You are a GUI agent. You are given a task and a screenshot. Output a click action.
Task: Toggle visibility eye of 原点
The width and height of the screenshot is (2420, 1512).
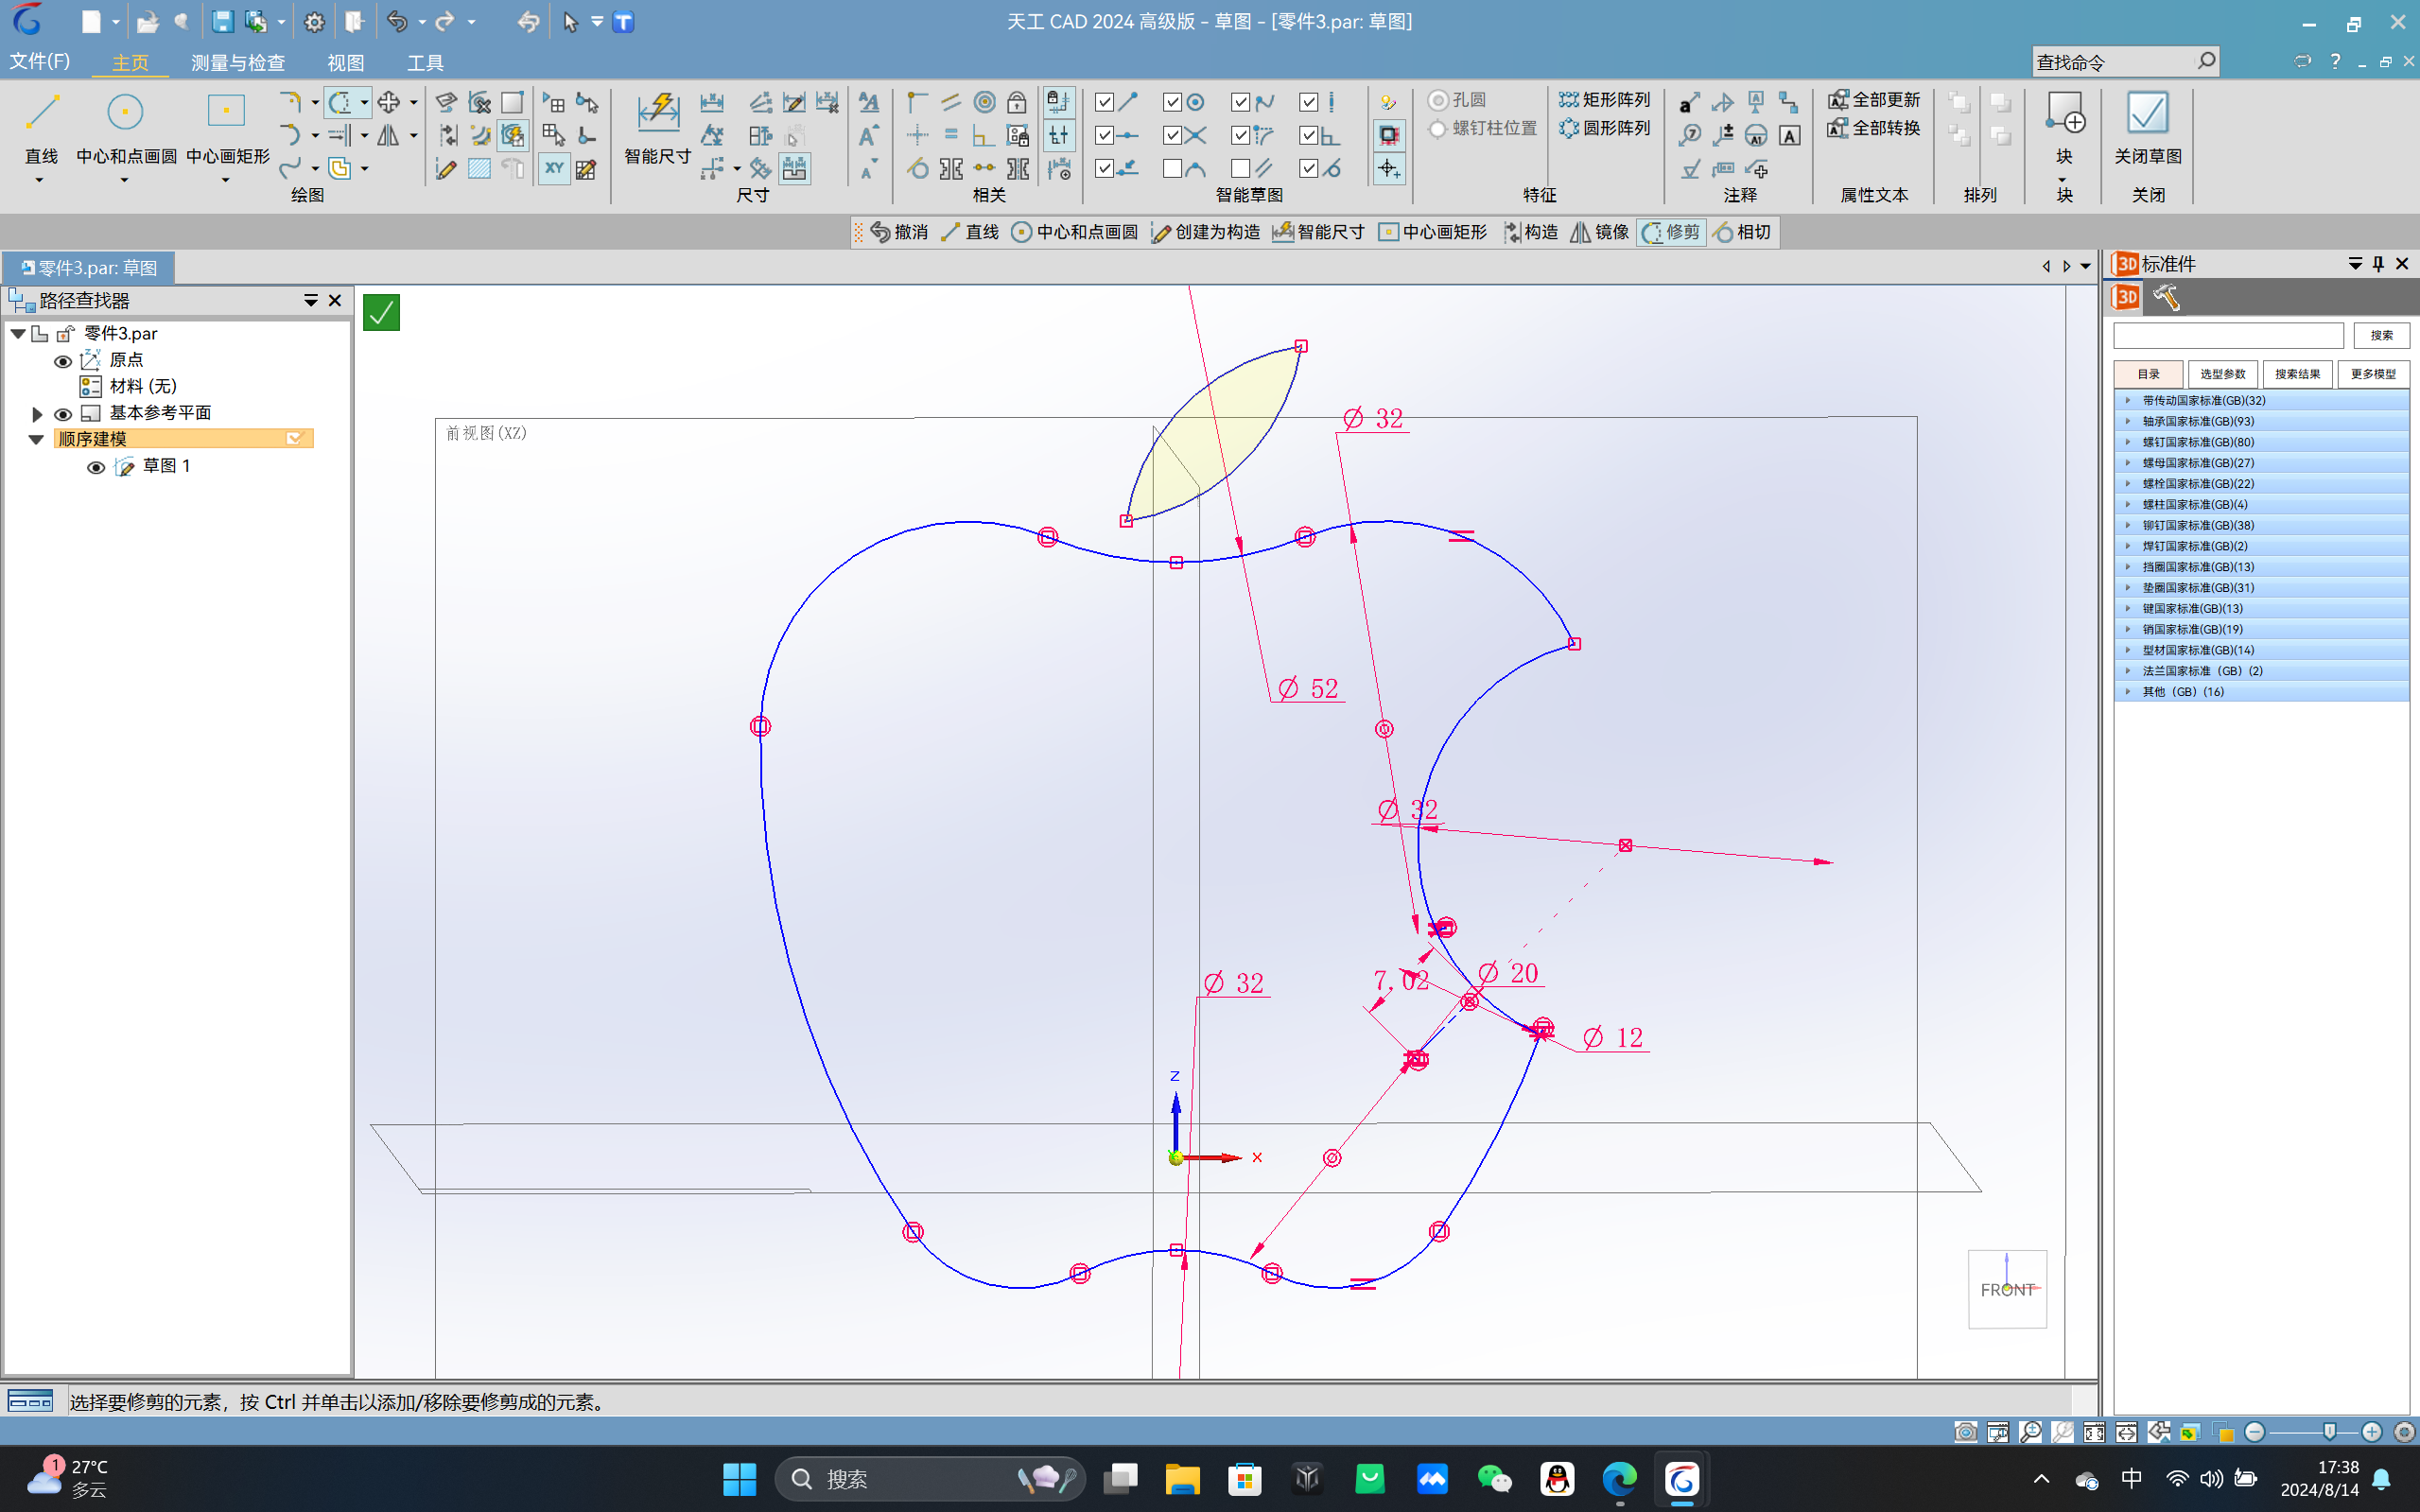coord(63,361)
